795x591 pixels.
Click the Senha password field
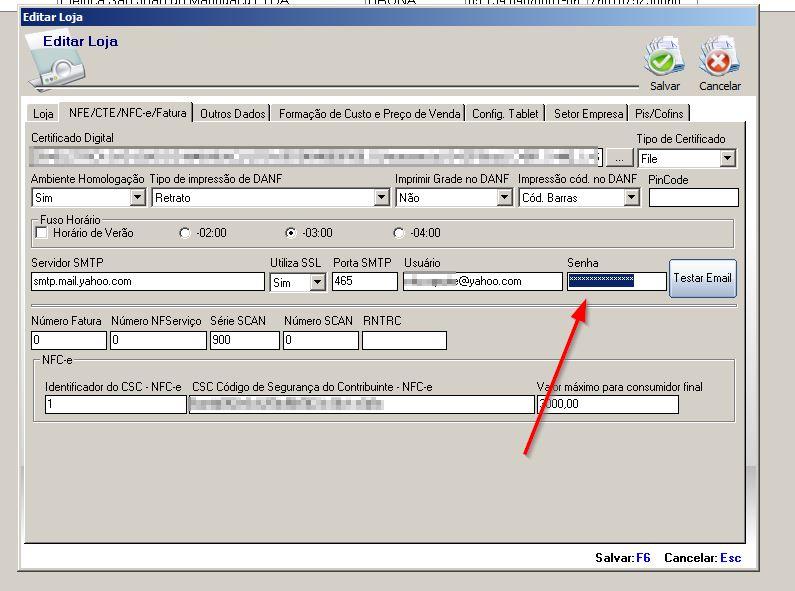(617, 281)
